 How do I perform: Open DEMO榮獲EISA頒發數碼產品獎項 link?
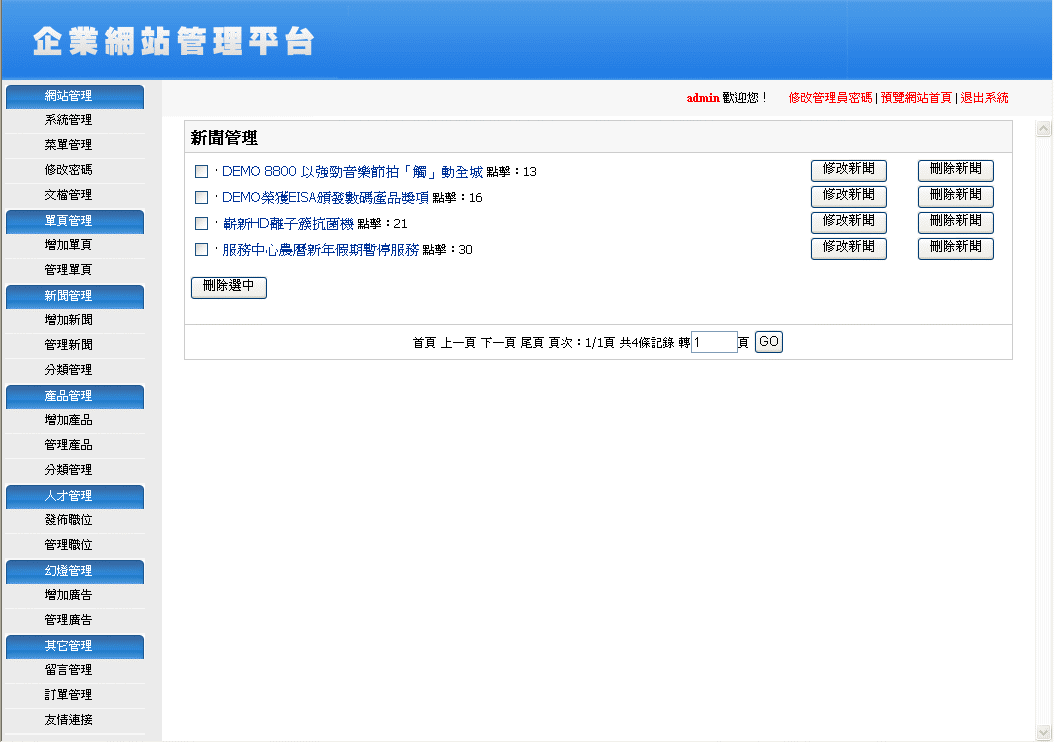(325, 198)
